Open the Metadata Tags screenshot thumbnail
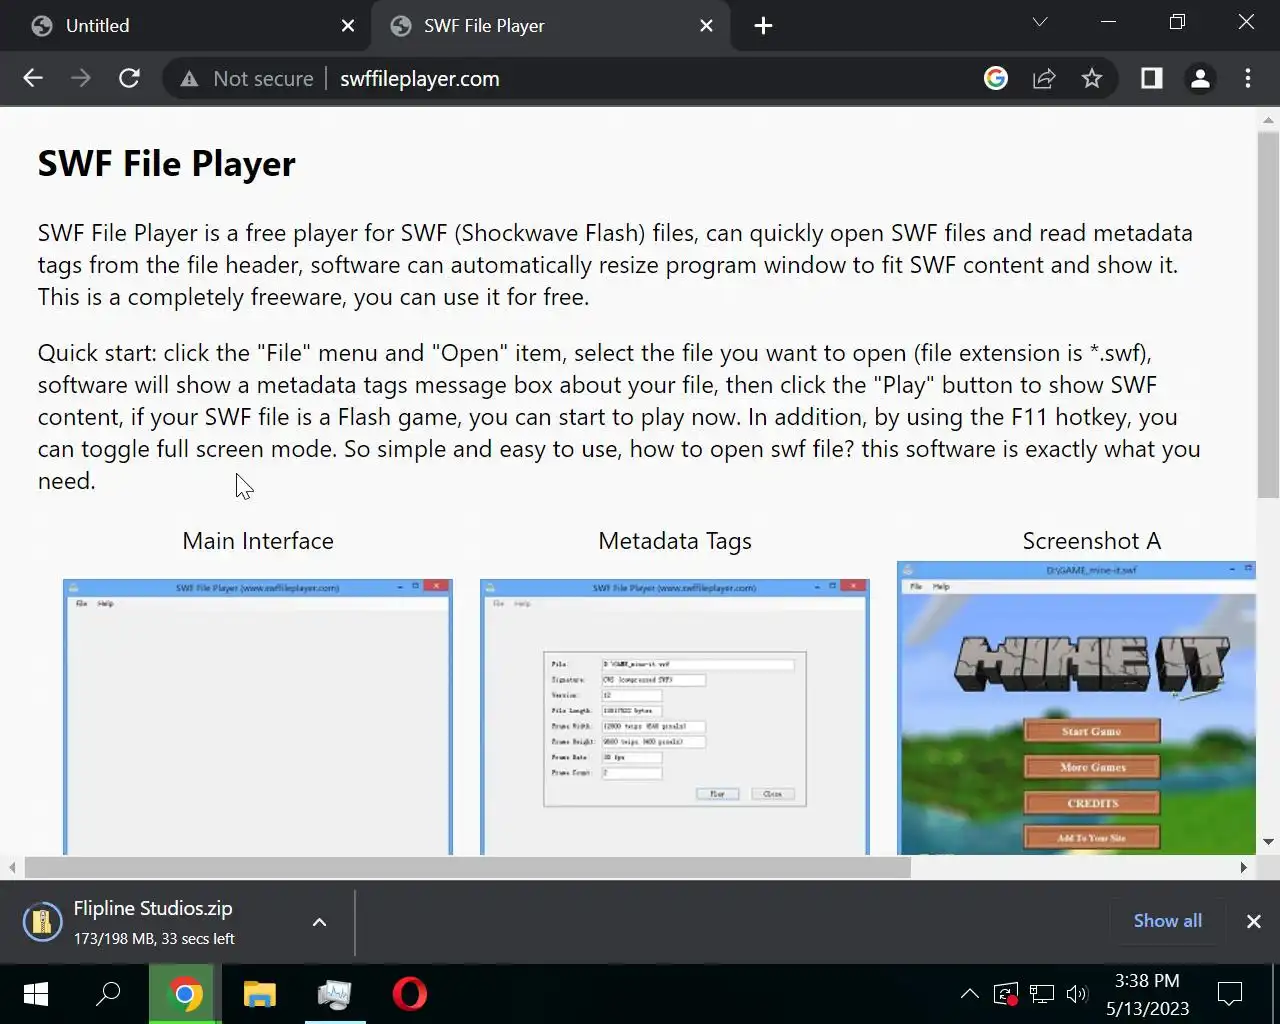Screen dimensions: 1280x1024 675,717
